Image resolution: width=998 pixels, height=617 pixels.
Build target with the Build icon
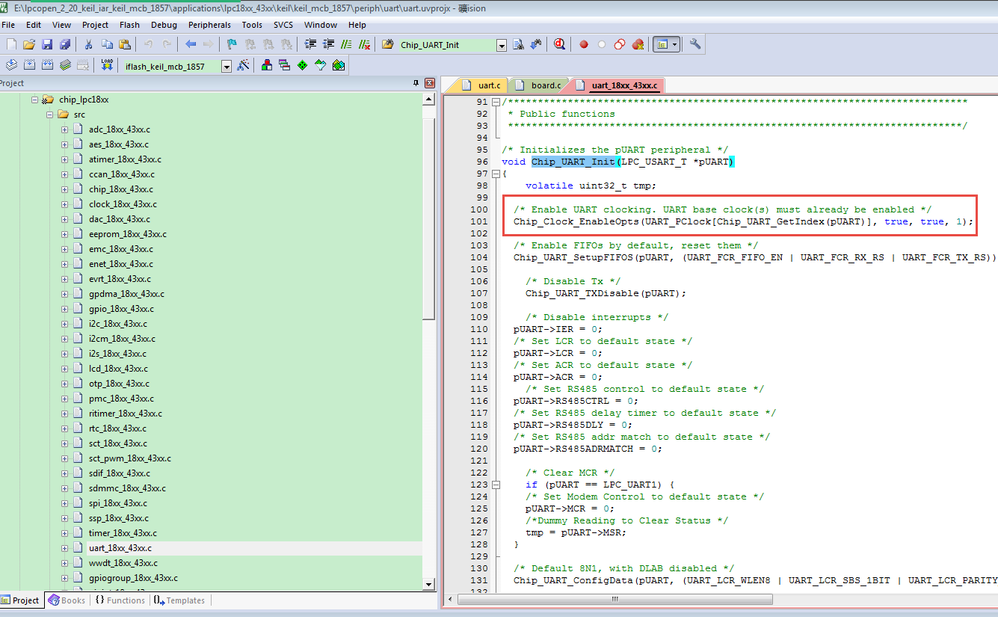point(29,66)
